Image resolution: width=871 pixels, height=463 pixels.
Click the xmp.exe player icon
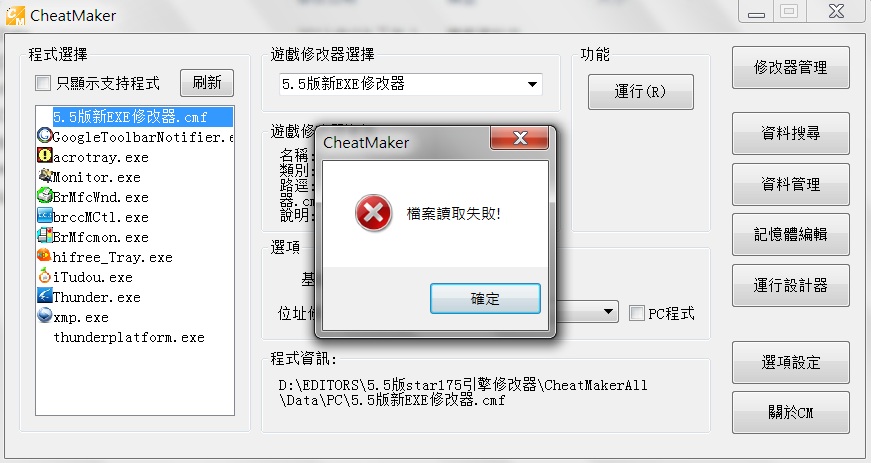coord(44,315)
